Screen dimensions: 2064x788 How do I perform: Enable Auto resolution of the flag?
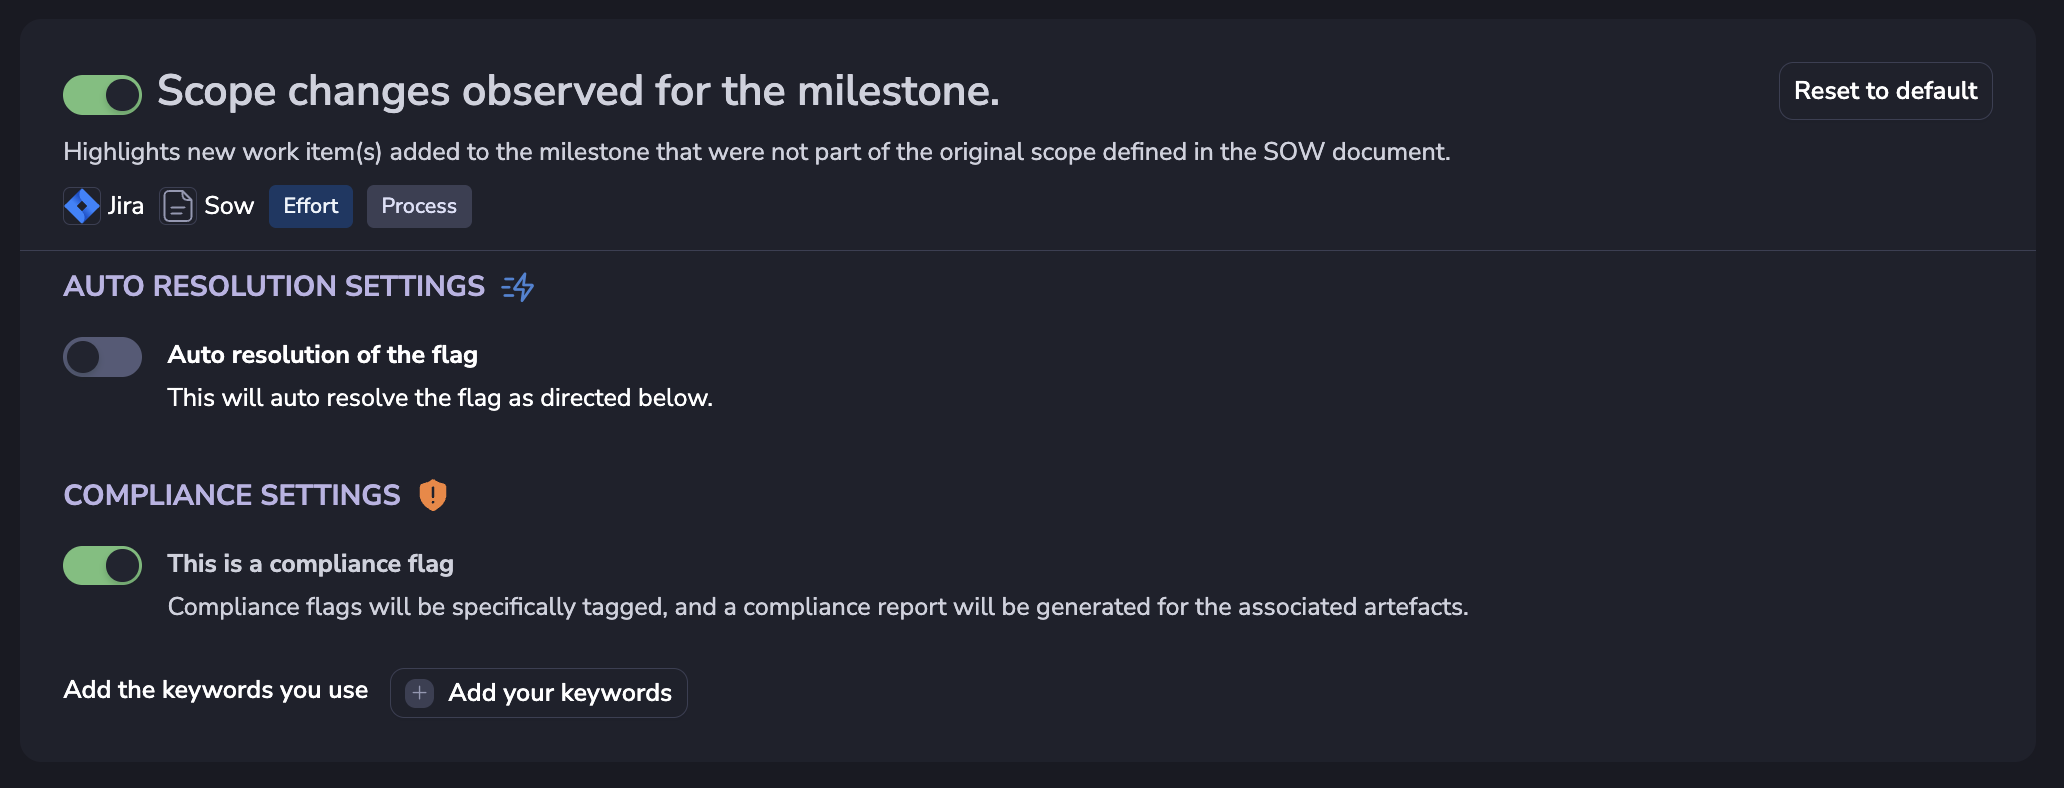(102, 357)
